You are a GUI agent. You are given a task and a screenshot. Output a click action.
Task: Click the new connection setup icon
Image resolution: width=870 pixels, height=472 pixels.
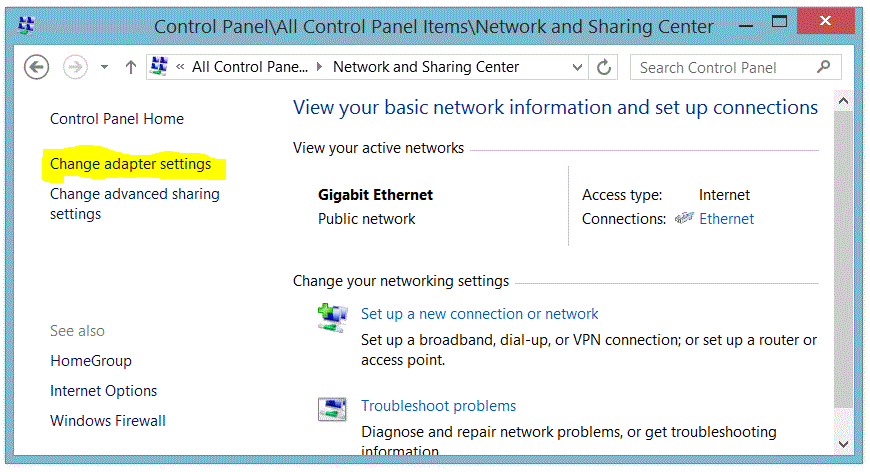coord(332,319)
